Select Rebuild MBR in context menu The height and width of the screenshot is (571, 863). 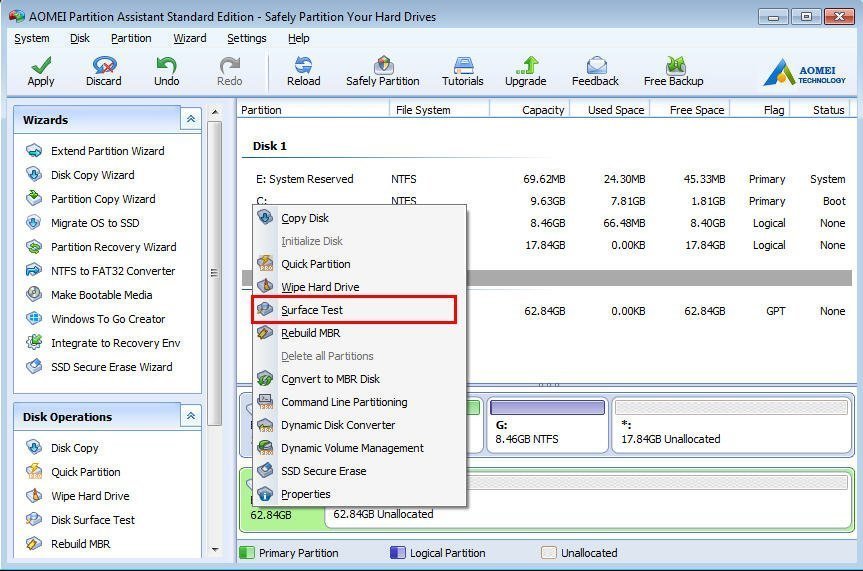click(x=359, y=333)
